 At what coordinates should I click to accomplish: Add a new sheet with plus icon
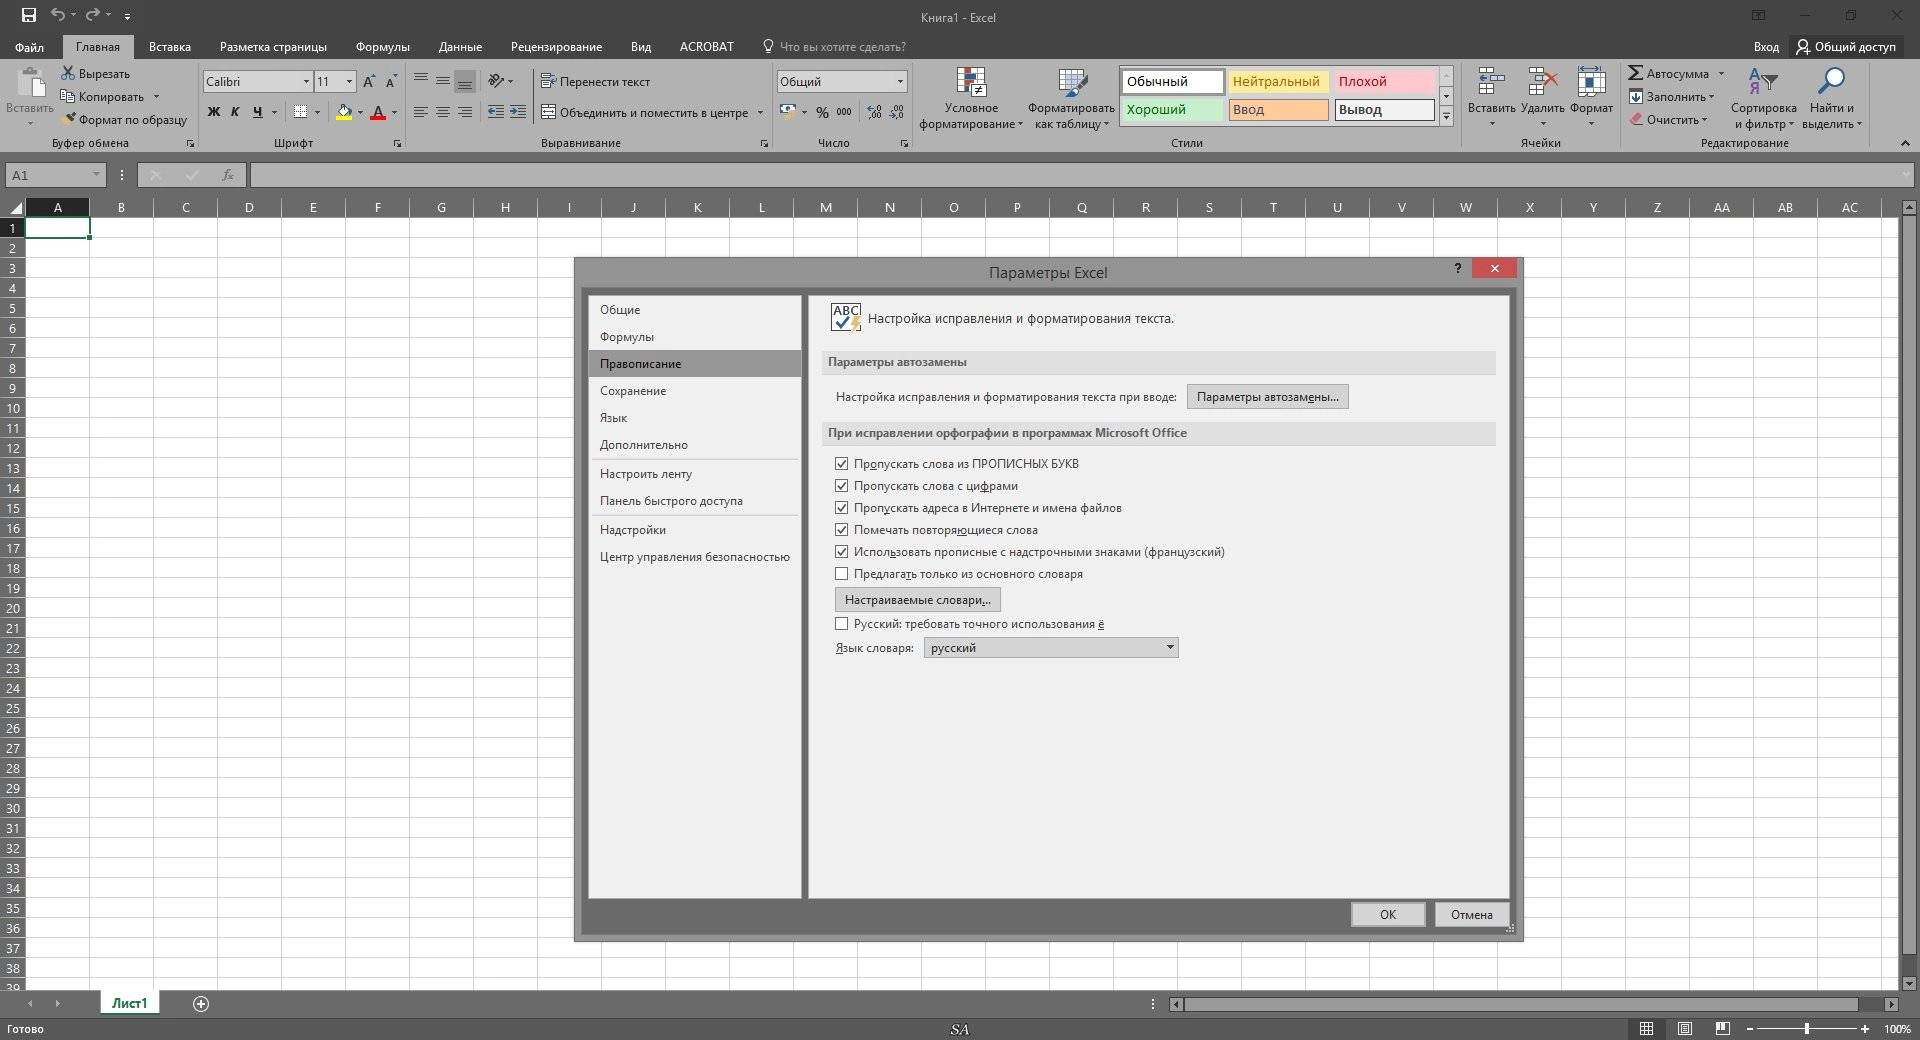tap(201, 1003)
